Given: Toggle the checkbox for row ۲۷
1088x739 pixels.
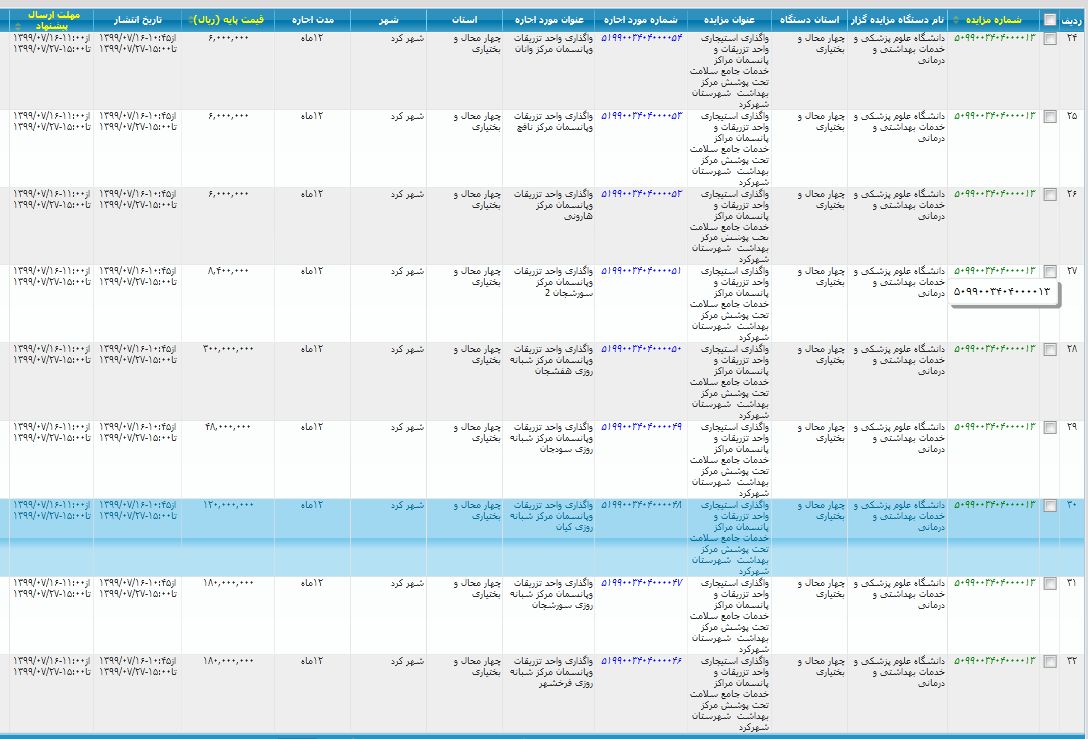Looking at the screenshot, I should [1049, 272].
